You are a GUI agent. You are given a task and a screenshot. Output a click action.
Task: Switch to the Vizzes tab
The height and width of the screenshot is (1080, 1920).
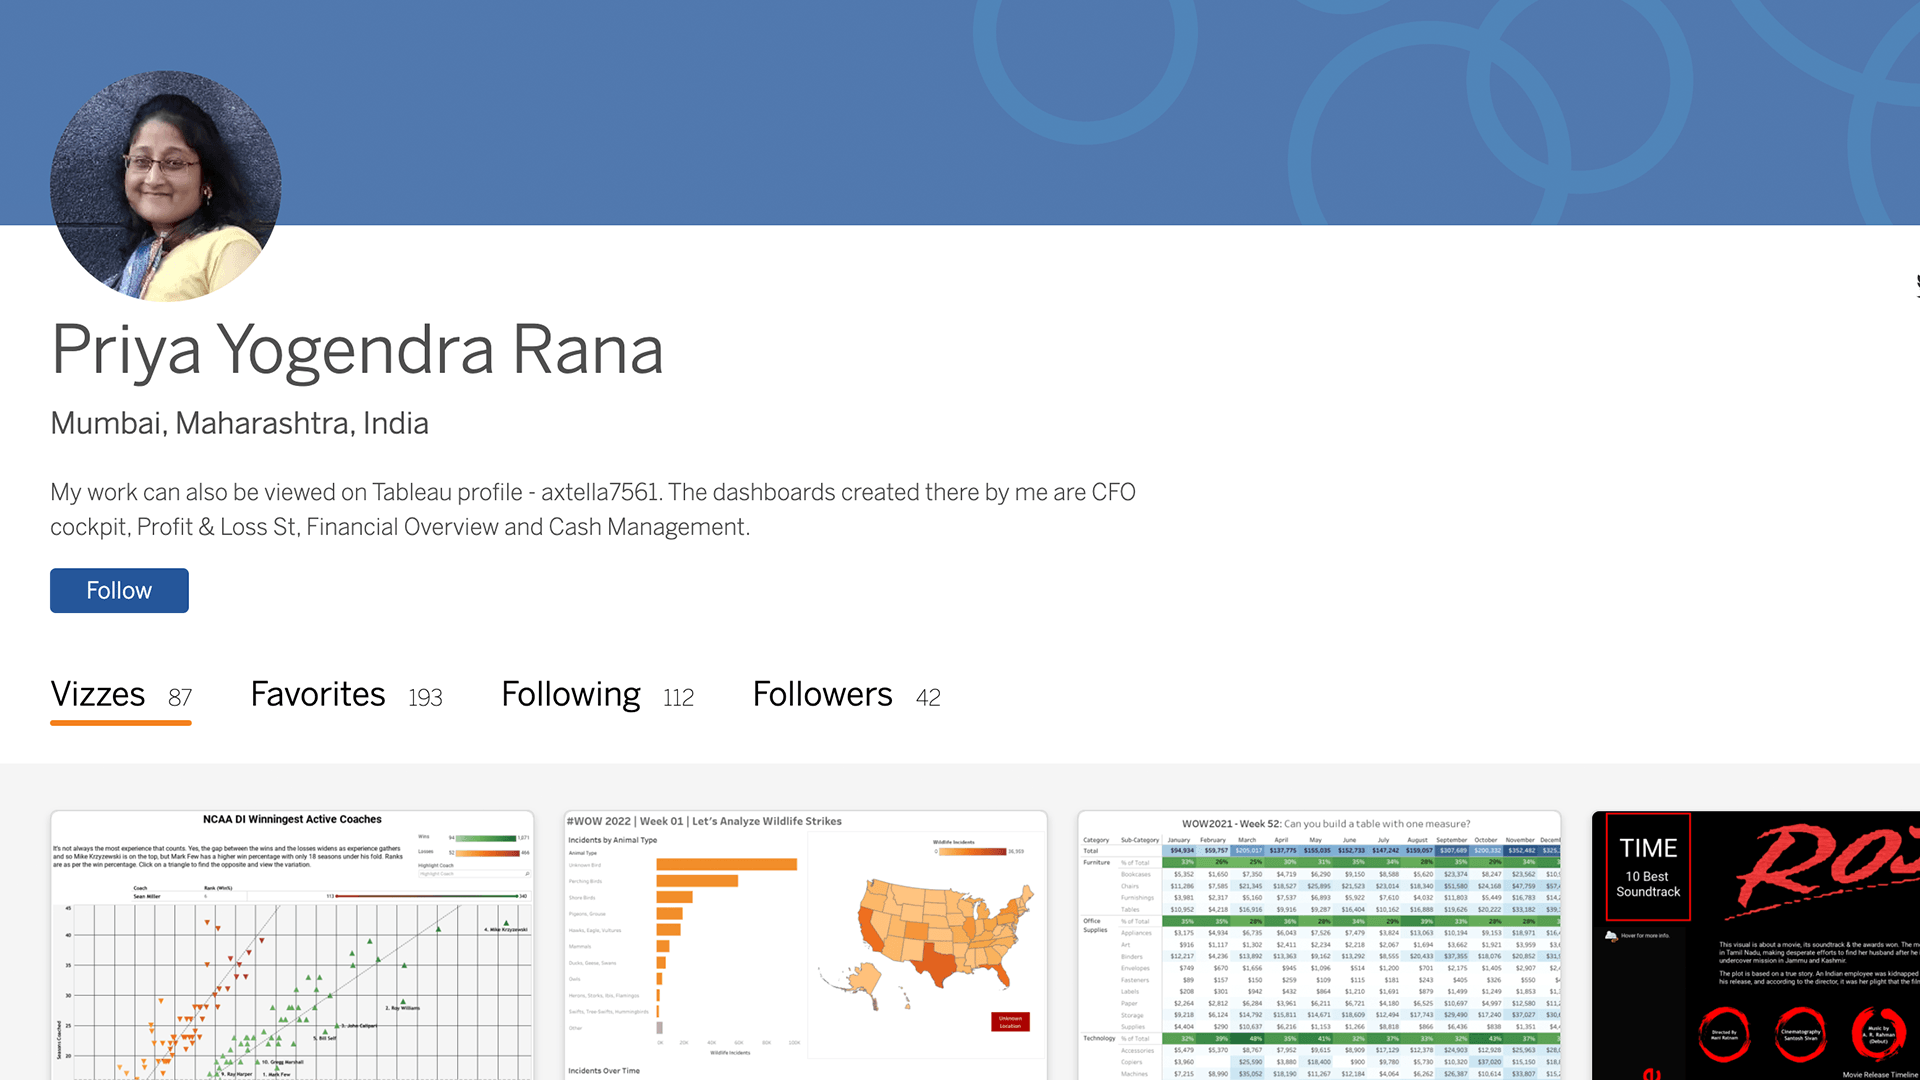pos(120,695)
